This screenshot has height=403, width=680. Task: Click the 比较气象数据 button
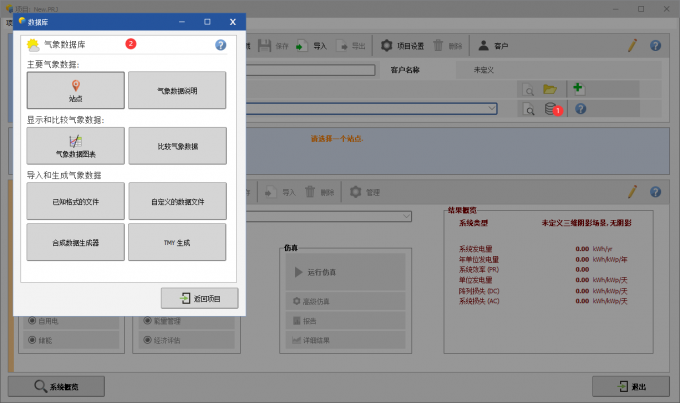click(177, 146)
